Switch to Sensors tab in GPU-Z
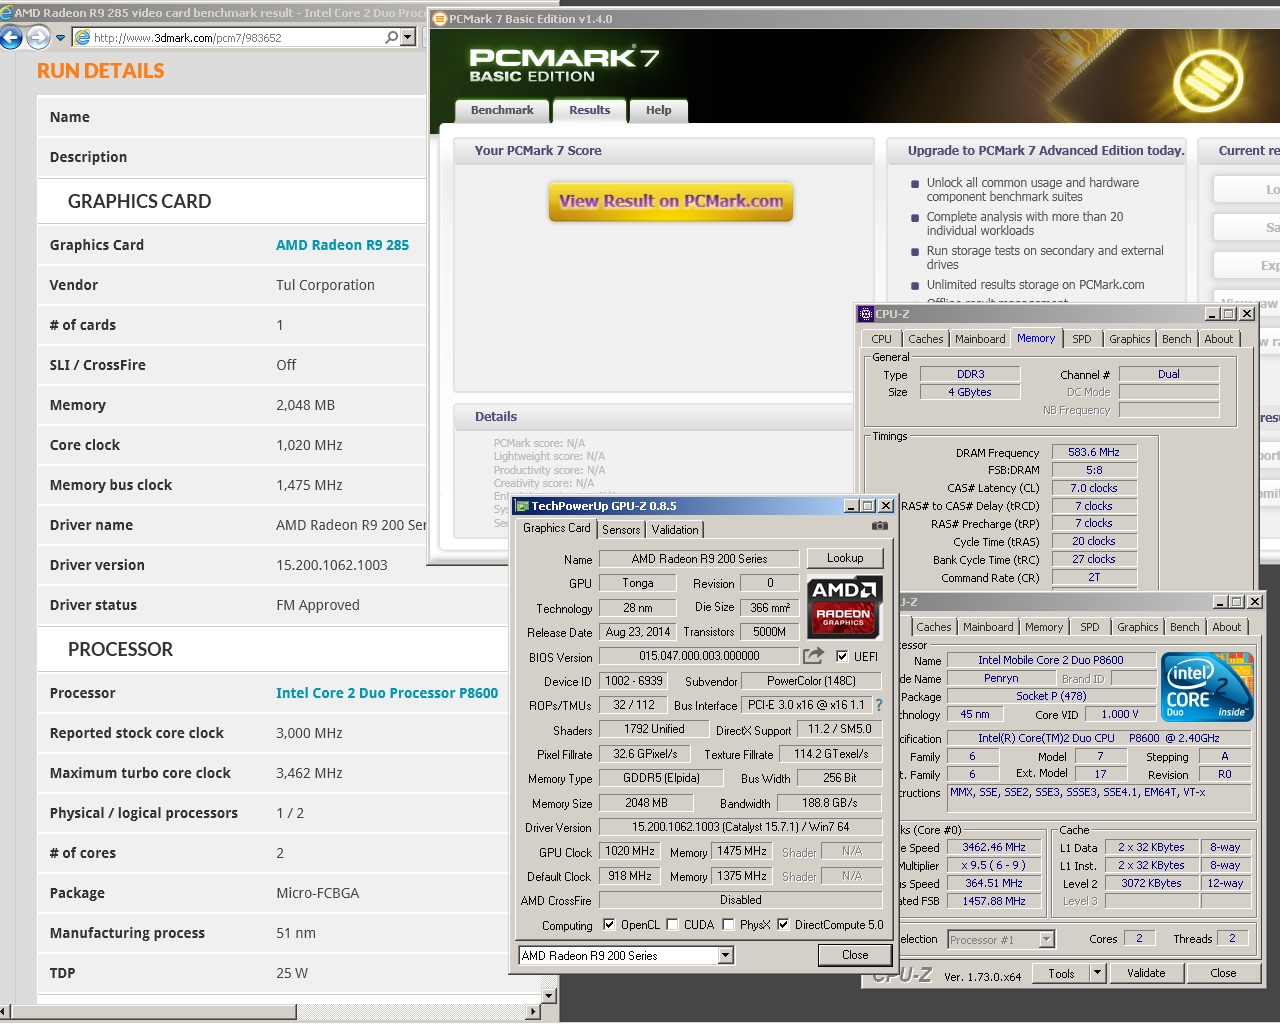This screenshot has width=1280, height=1024. pos(621,530)
